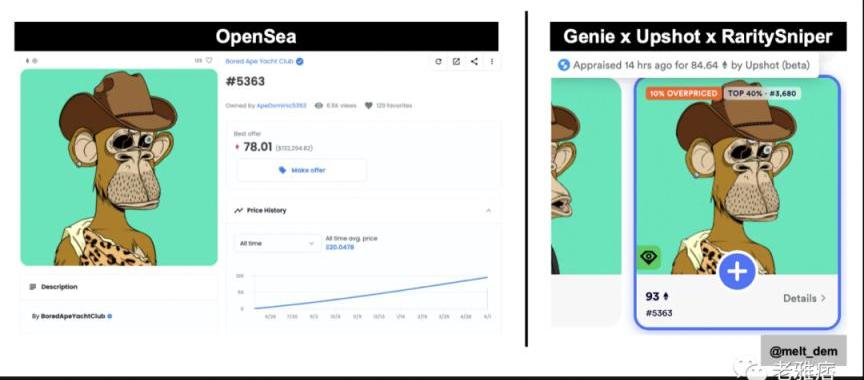Click the refresh metadata icon
The width and height of the screenshot is (864, 380).
(x=438, y=62)
